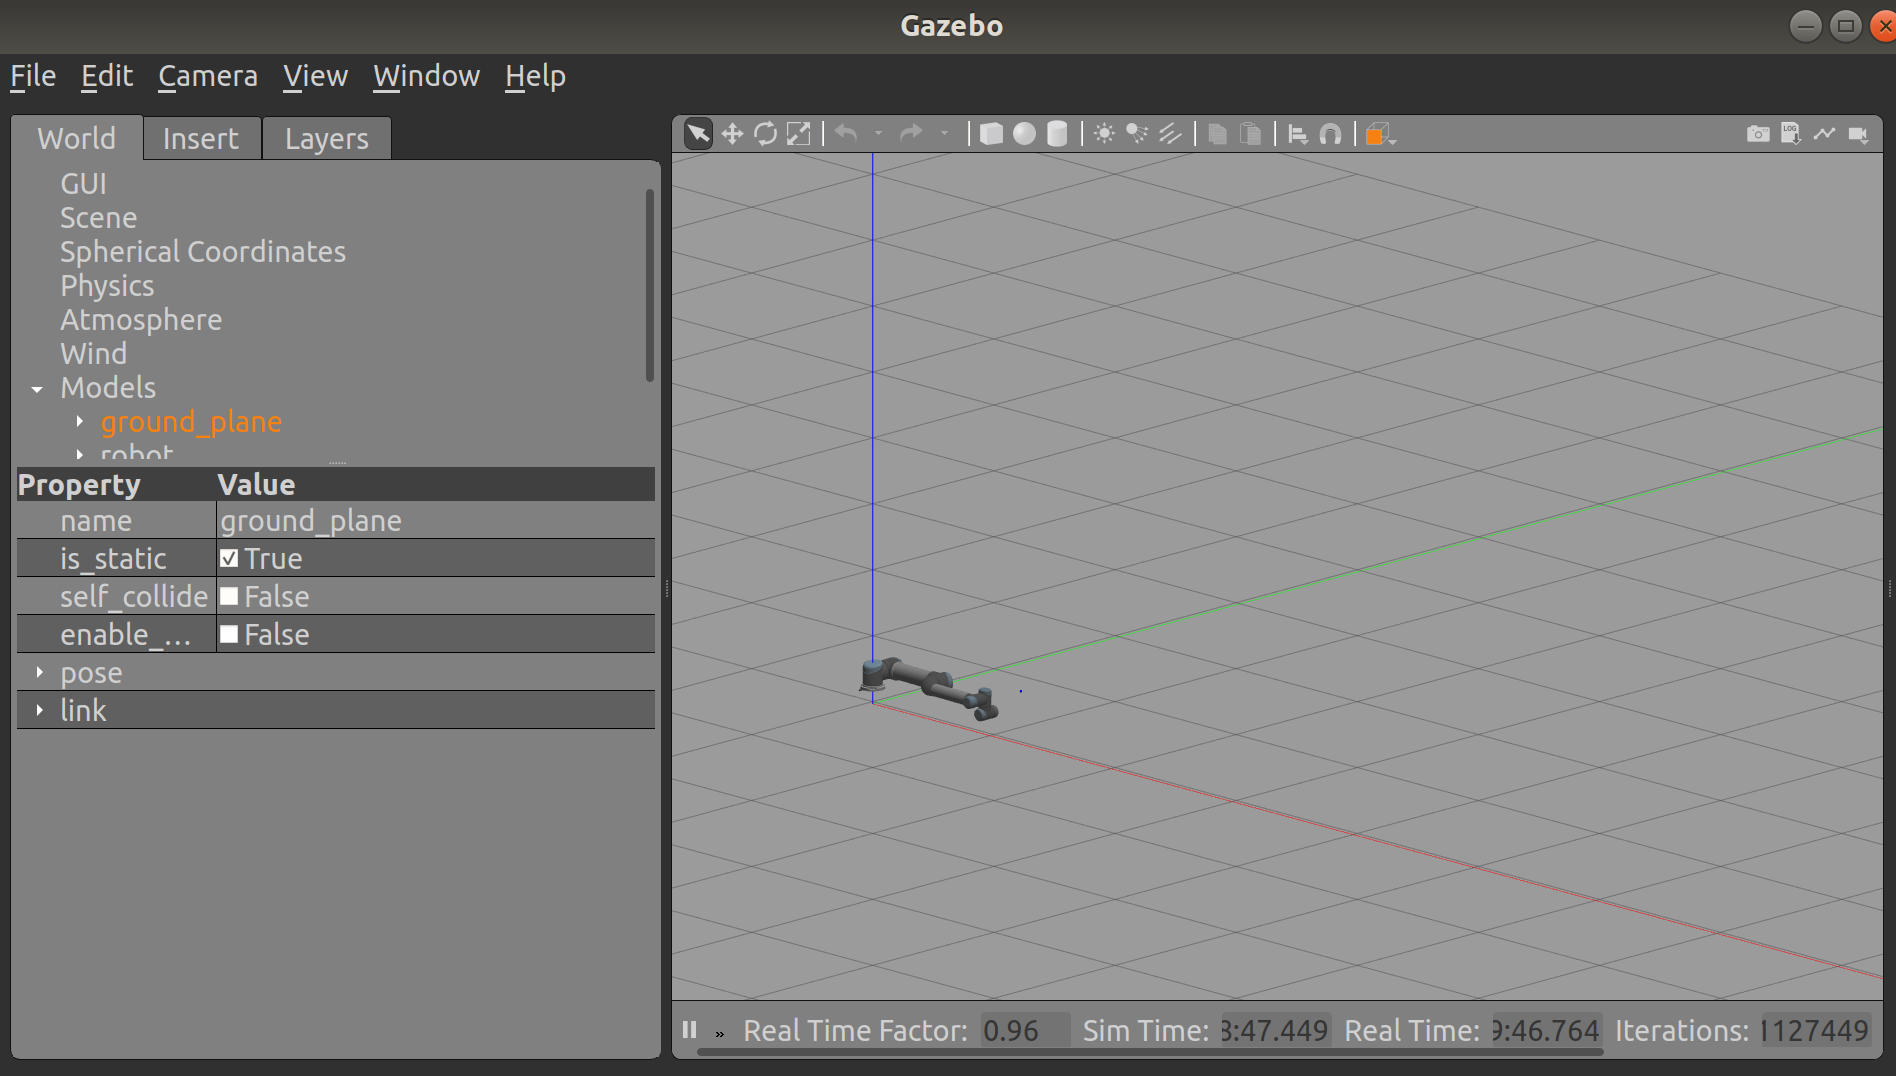Screen dimensions: 1896x1076
Task: Click the copy icon in toolbar
Action: [1217, 134]
